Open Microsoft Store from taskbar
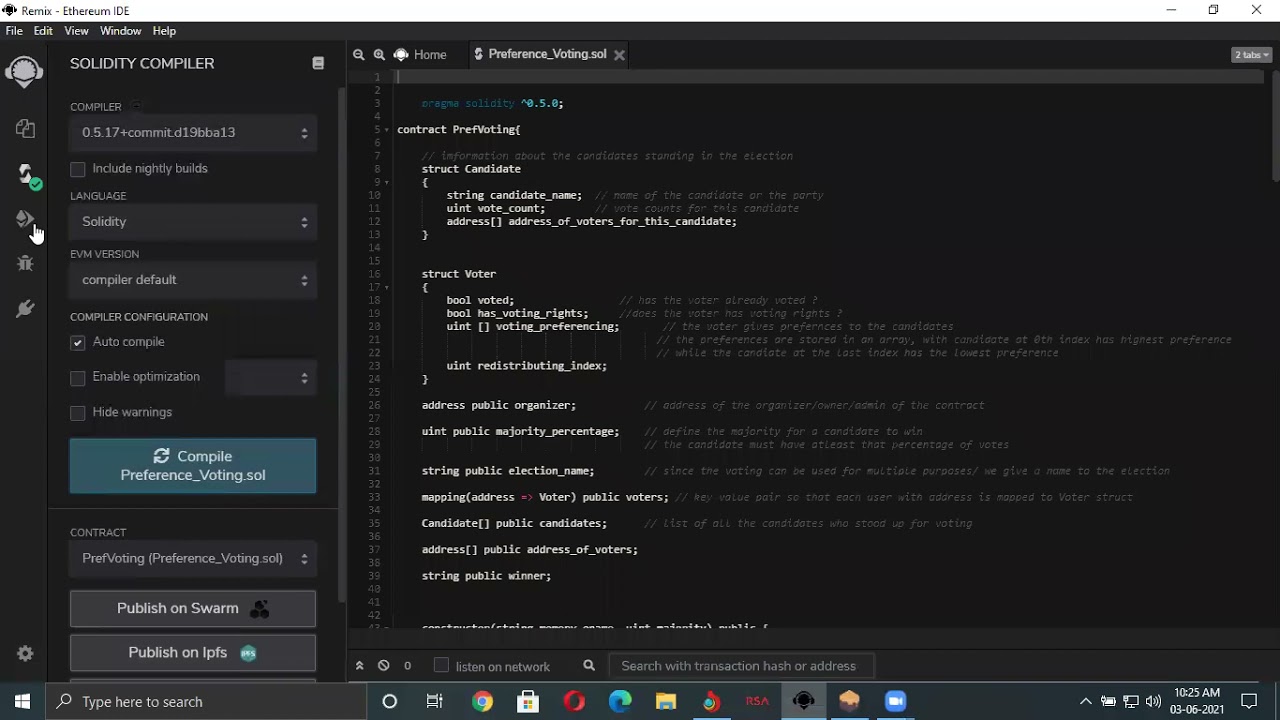1280x720 pixels. [x=528, y=701]
